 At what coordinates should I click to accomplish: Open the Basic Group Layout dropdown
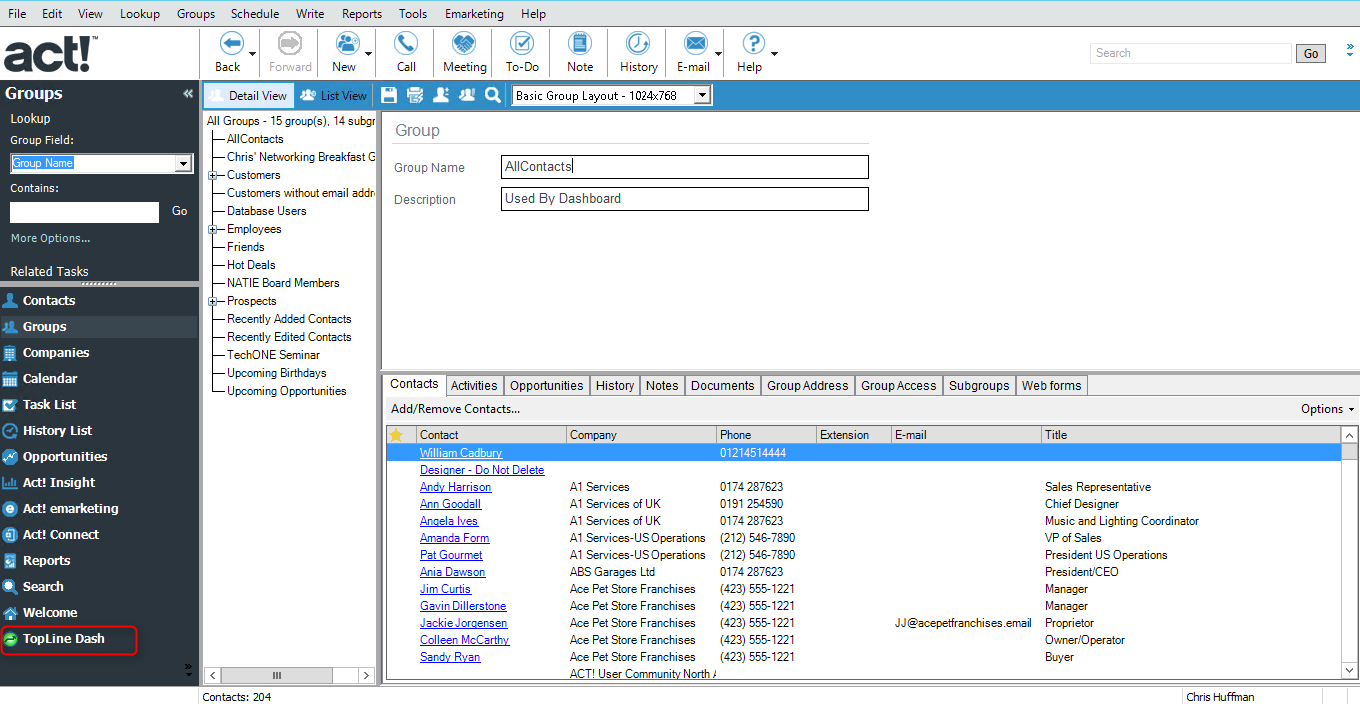click(x=703, y=96)
